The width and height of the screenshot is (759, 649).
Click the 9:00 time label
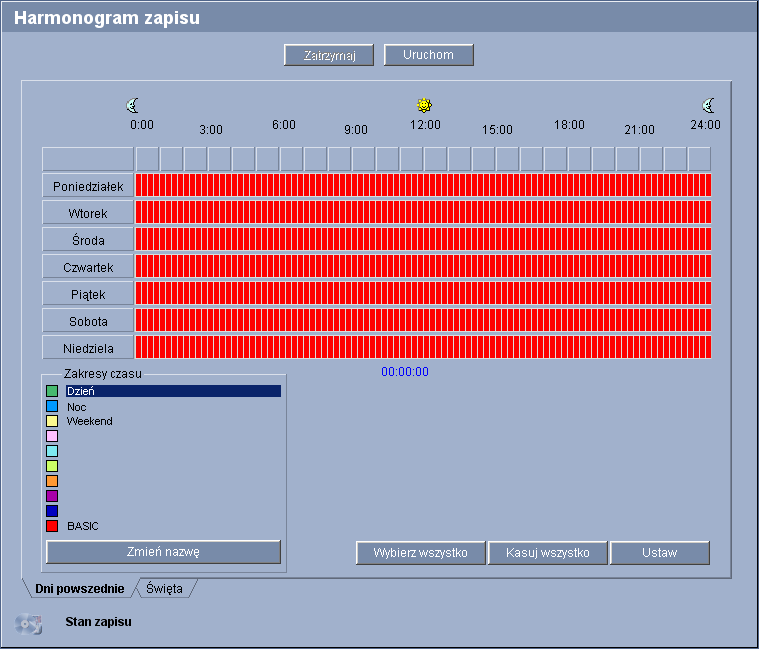(356, 130)
